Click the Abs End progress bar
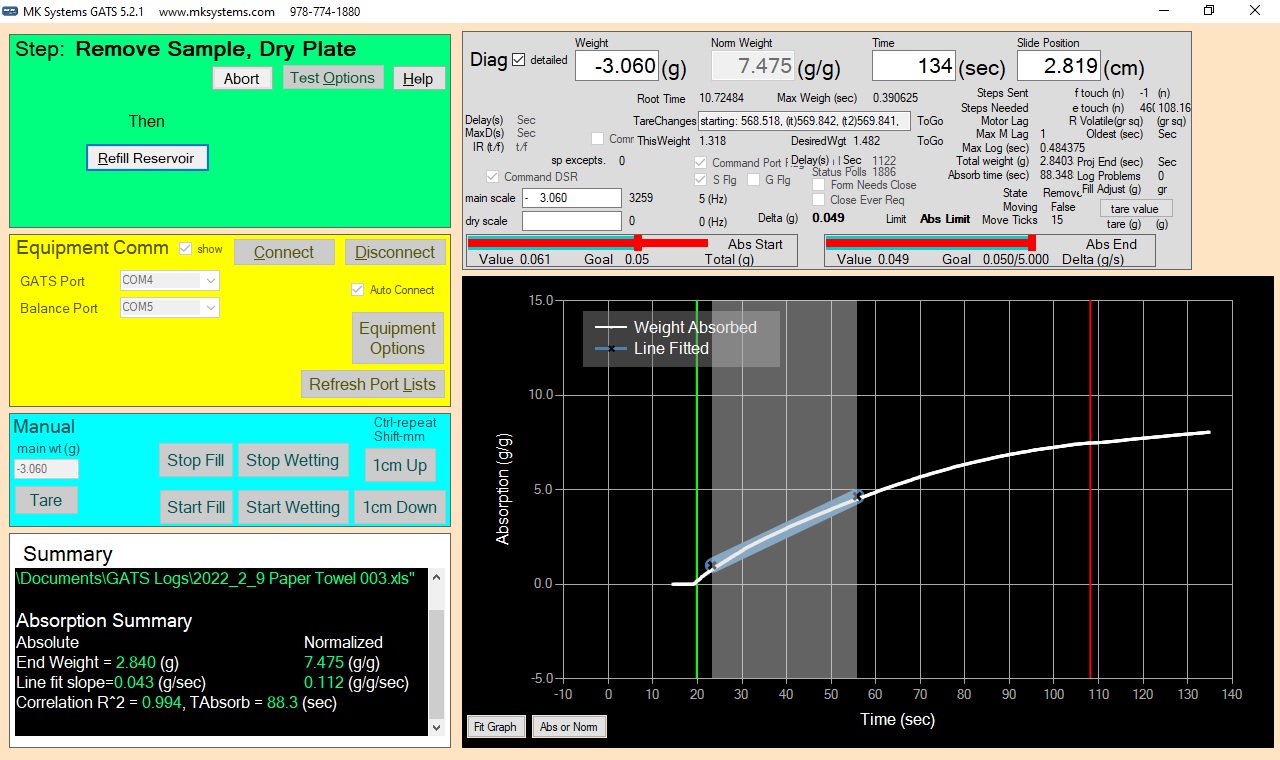This screenshot has width=1280, height=760. [x=929, y=243]
